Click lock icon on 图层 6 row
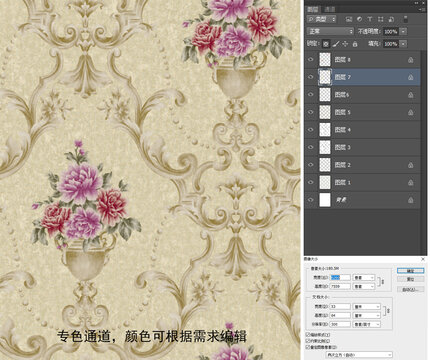 (410, 95)
